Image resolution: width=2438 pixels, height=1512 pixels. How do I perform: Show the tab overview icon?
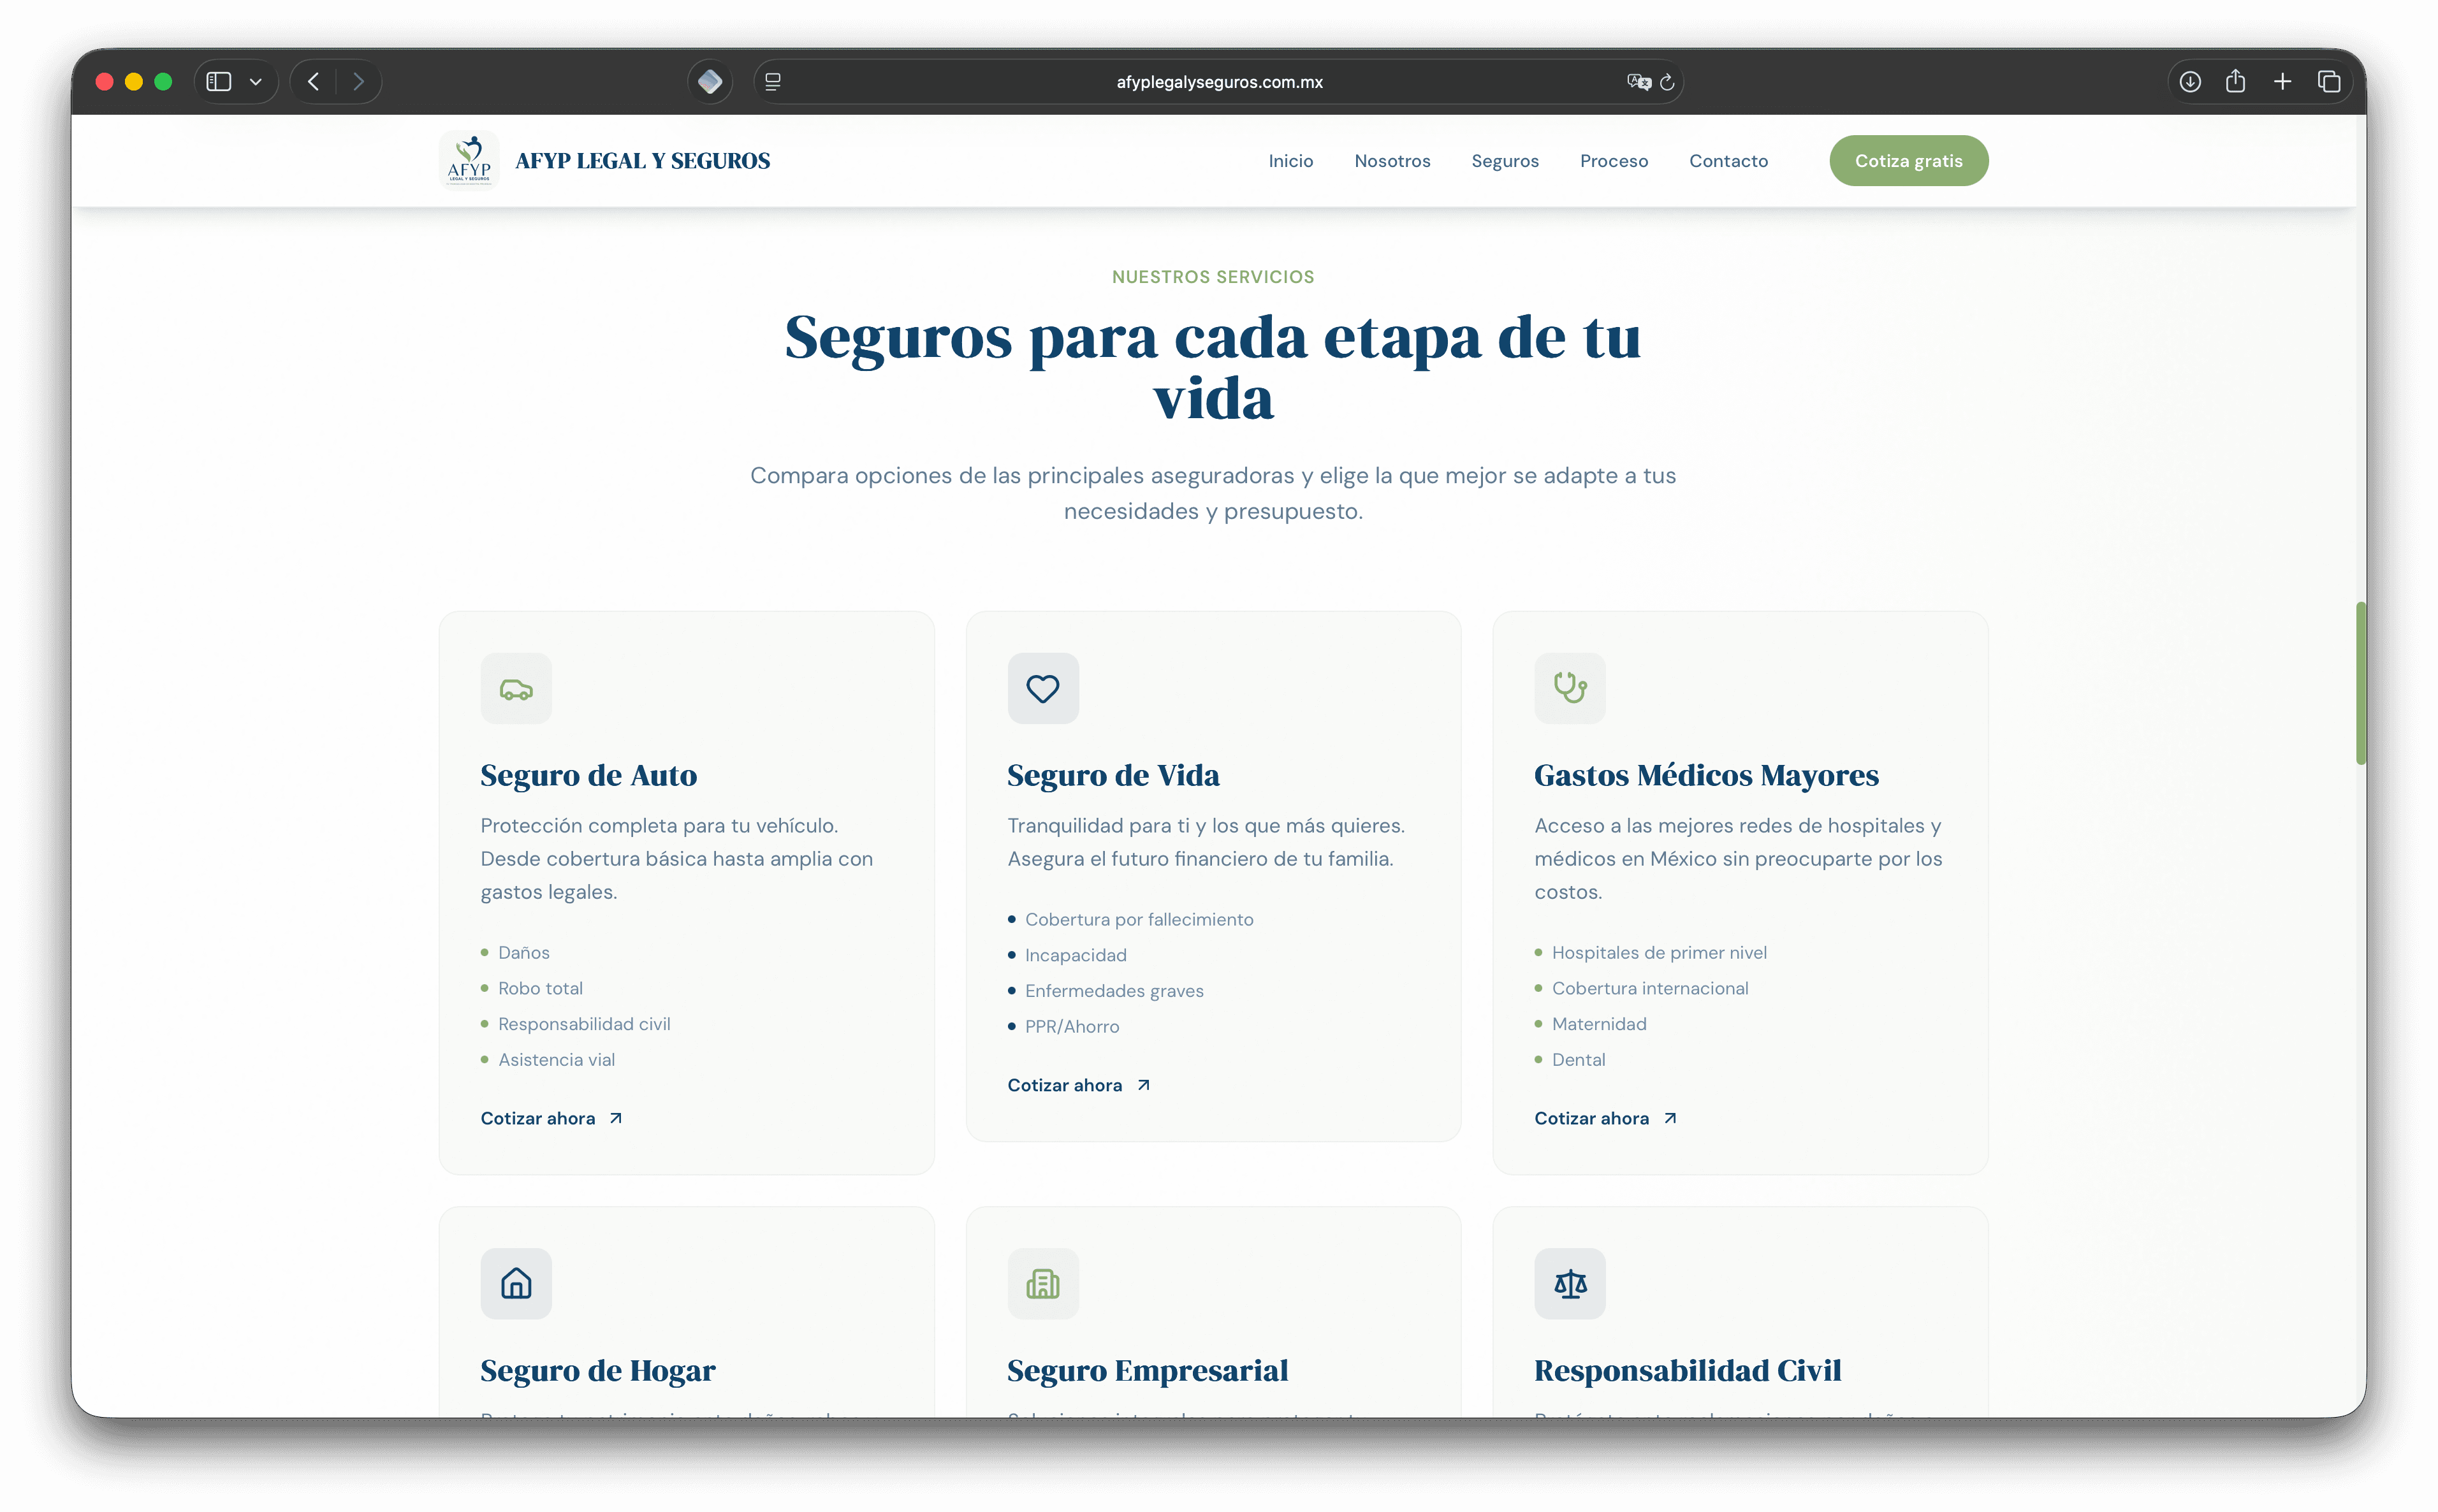[2329, 82]
